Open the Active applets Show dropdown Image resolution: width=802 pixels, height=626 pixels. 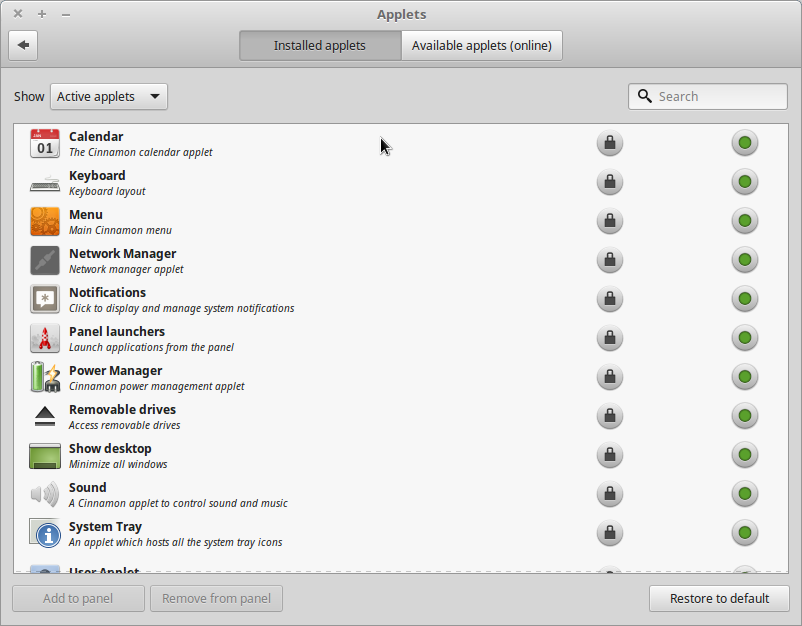108,97
